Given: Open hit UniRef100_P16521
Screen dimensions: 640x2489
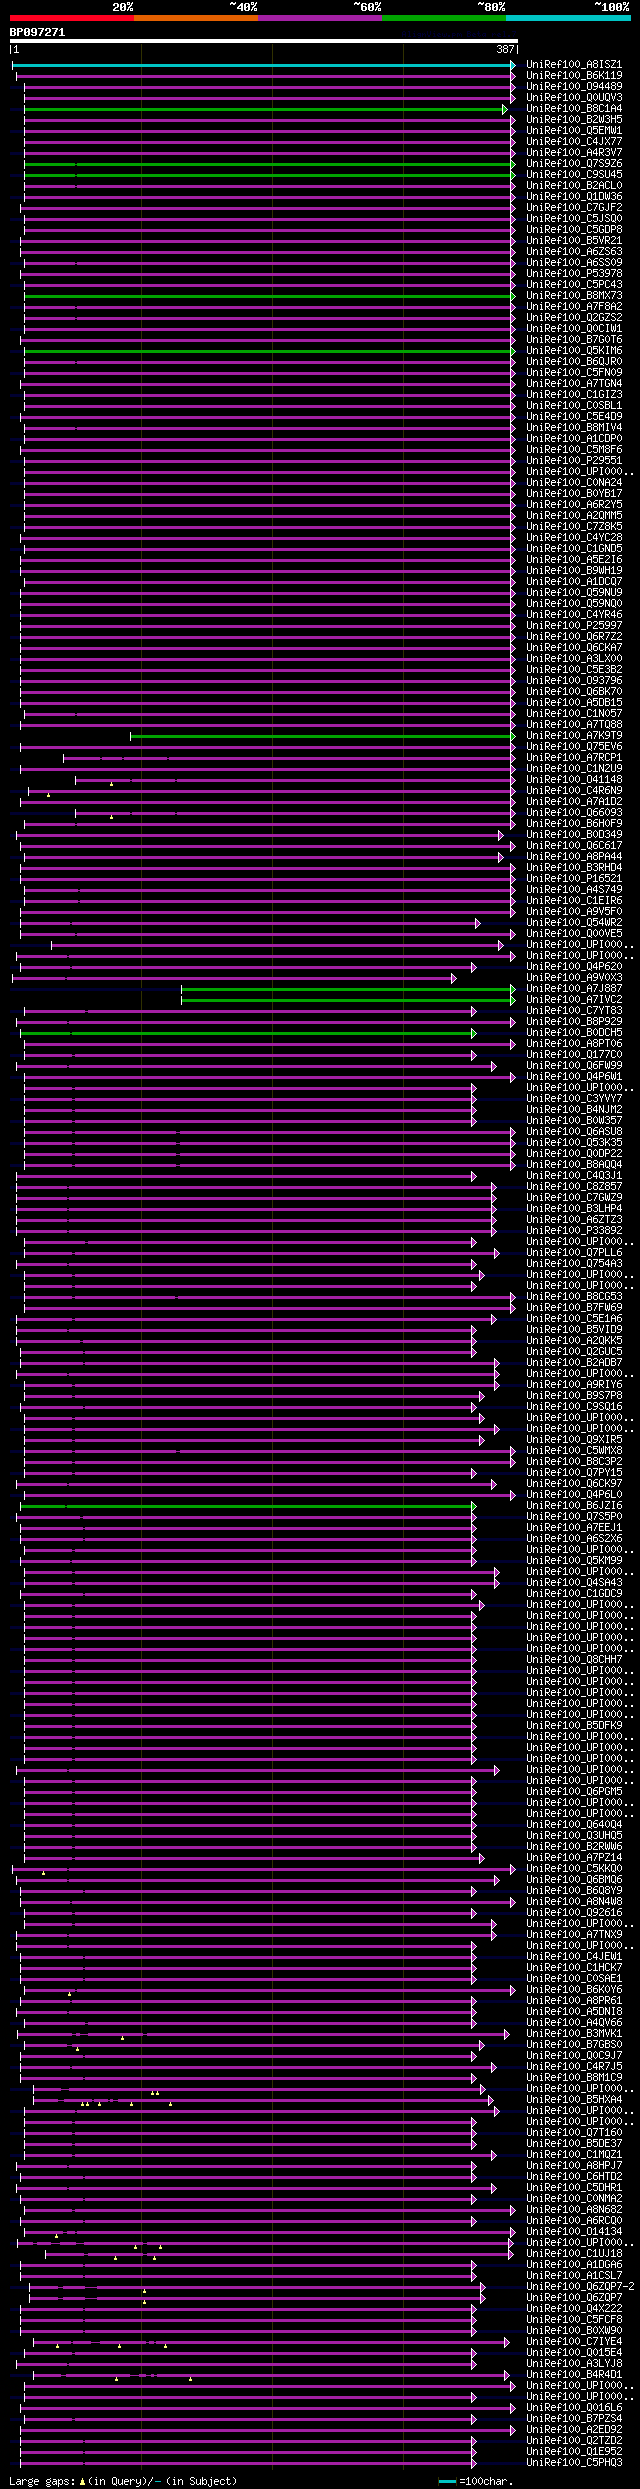Looking at the screenshot, I should (574, 879).
